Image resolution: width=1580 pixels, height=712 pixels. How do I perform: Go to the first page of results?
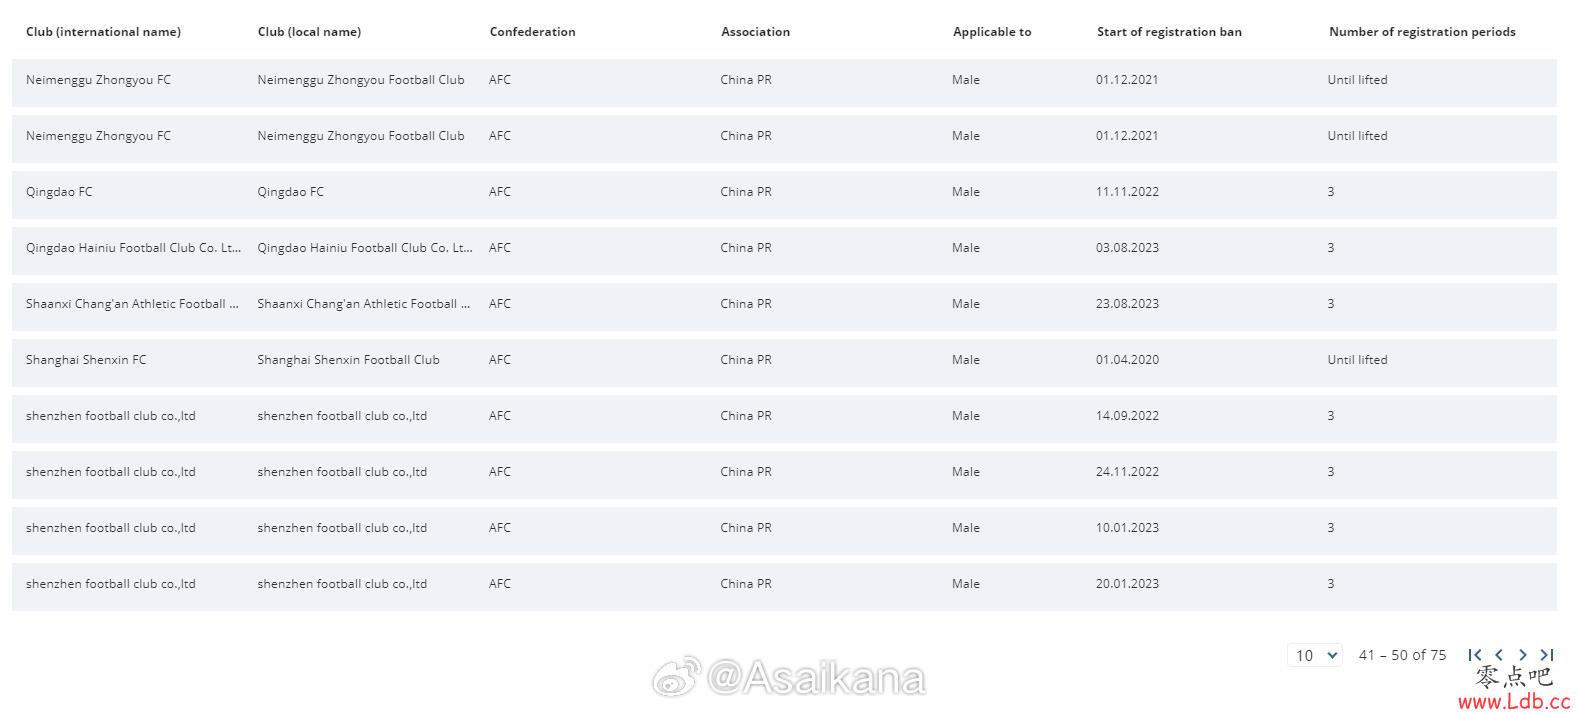click(1475, 655)
